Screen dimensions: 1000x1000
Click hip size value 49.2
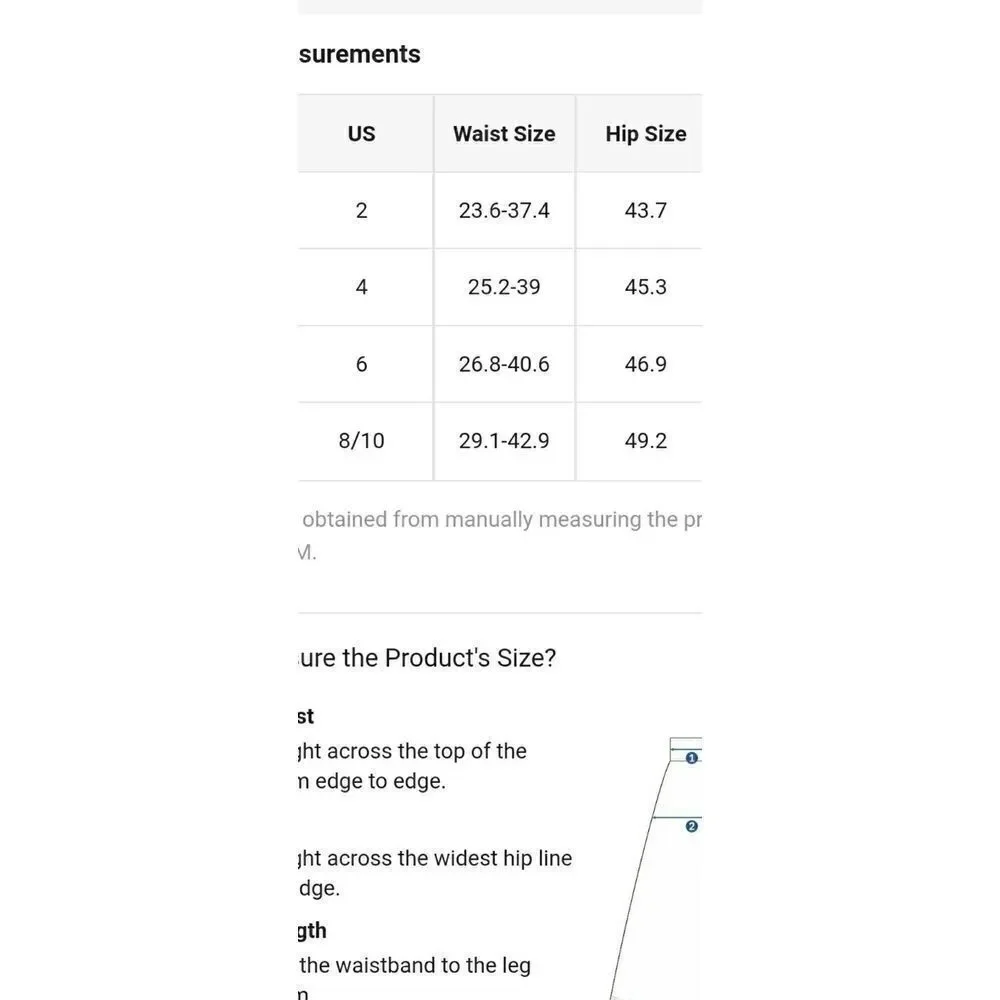pos(645,441)
